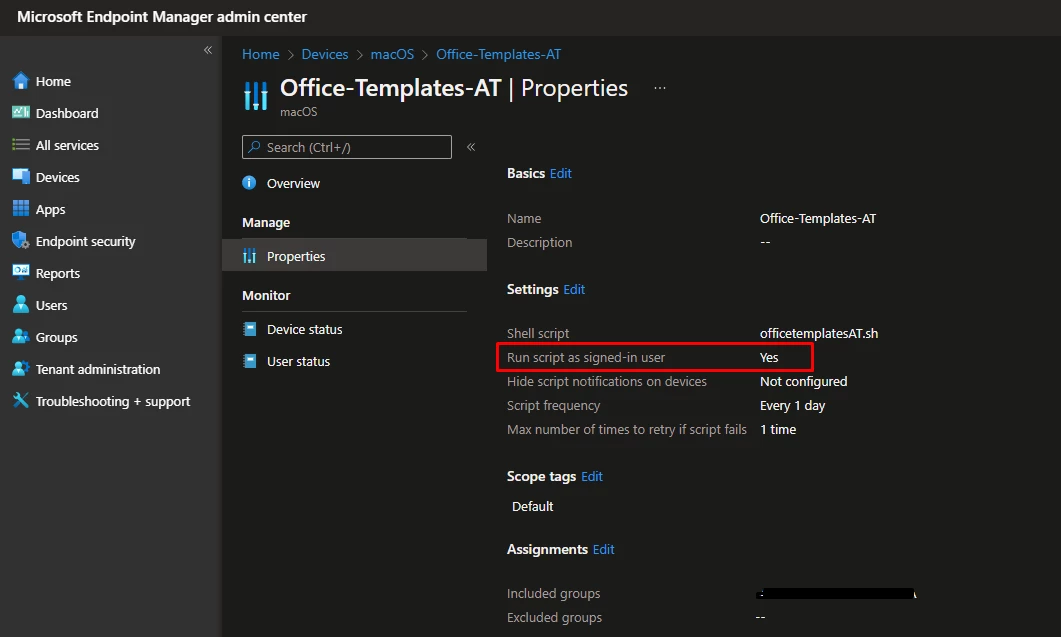
Task: Click the Apps grid icon
Action: tap(21, 208)
